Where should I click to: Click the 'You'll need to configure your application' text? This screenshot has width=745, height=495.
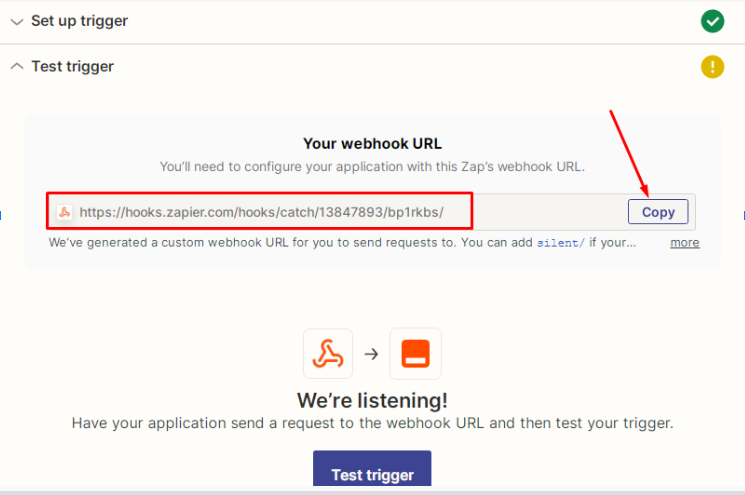point(372,167)
